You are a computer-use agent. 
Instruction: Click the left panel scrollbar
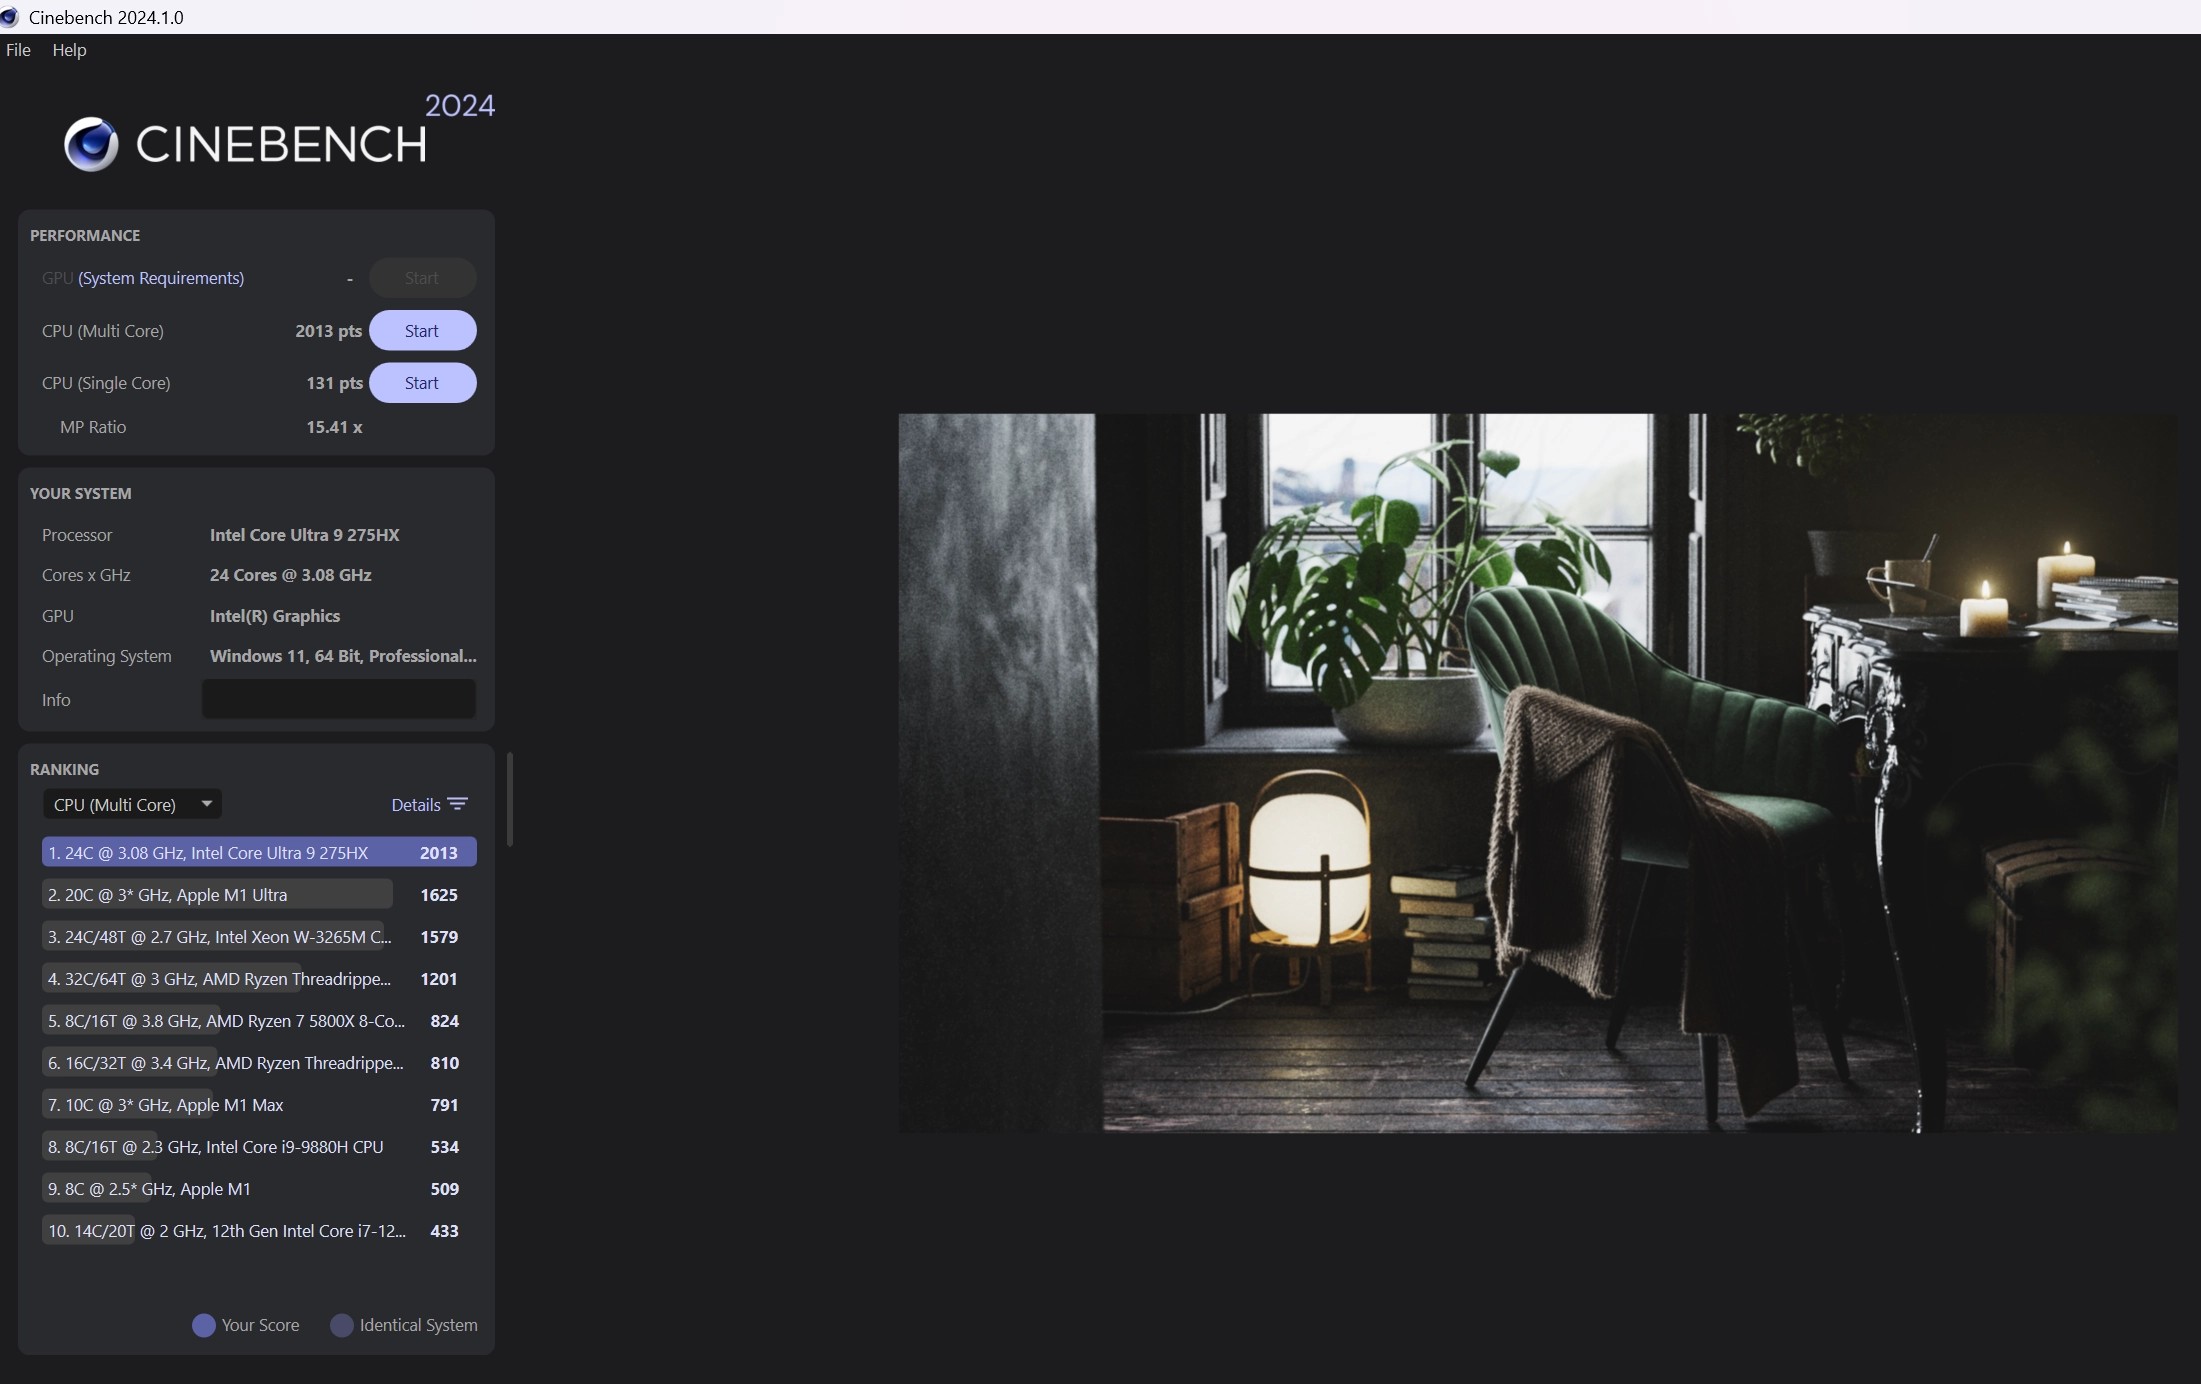pyautogui.click(x=510, y=800)
